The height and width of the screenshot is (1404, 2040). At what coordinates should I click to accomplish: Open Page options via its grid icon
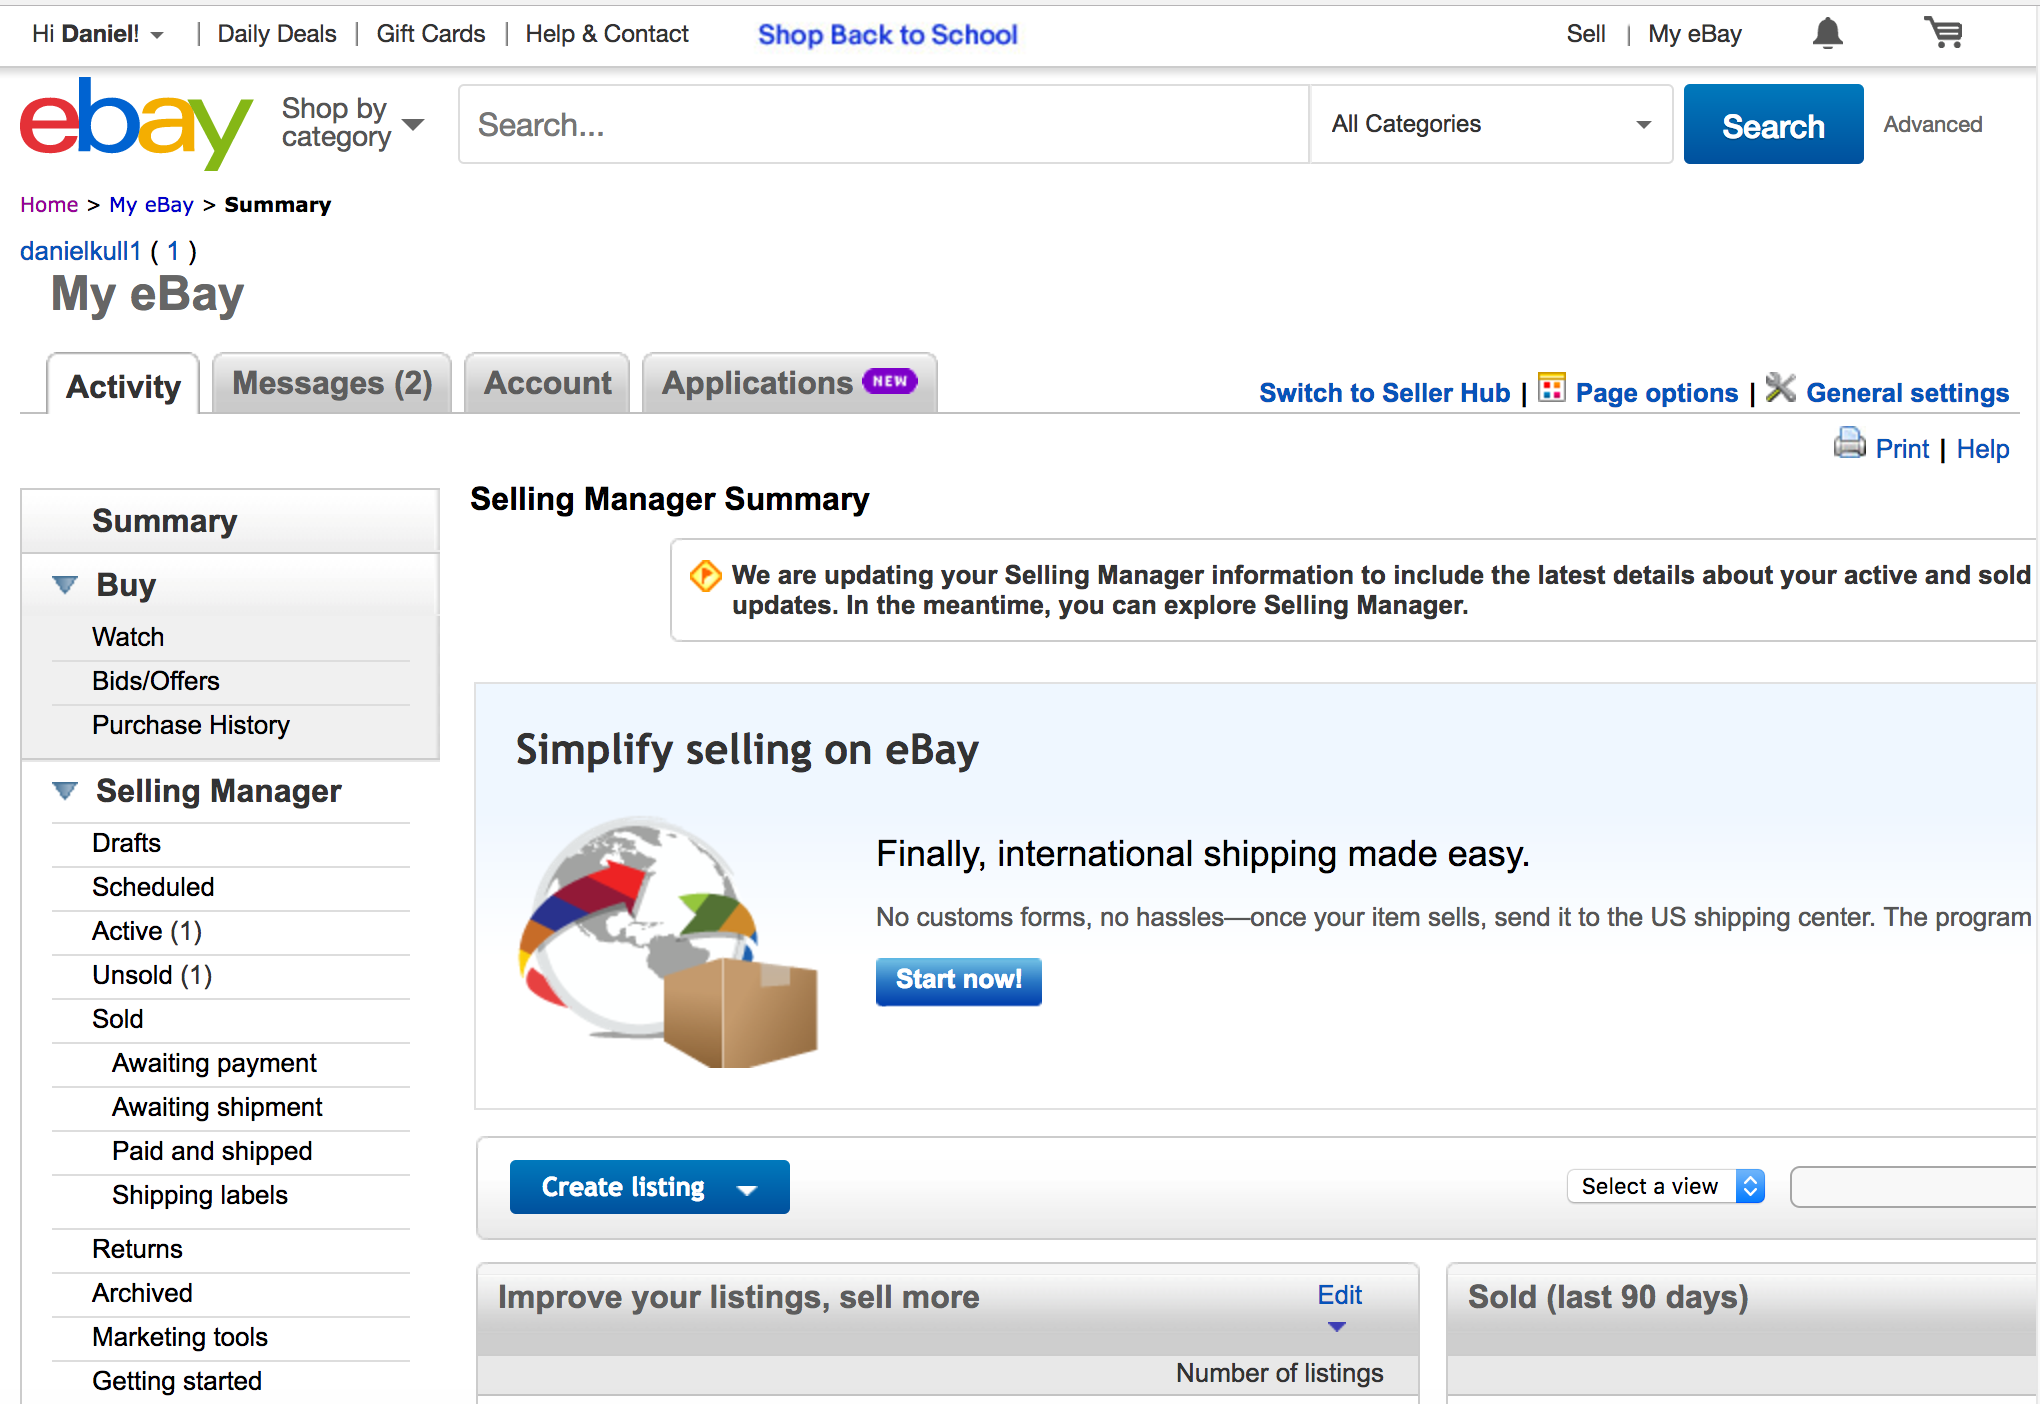[1552, 389]
